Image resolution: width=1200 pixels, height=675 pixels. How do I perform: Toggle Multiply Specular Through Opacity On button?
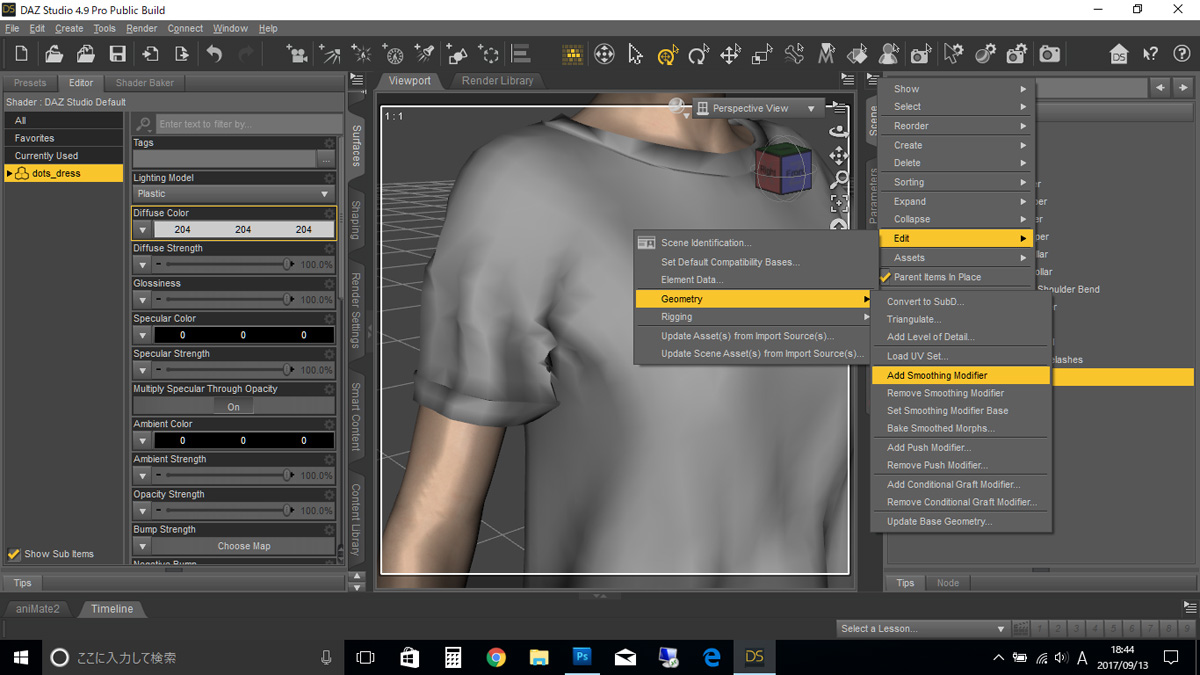pos(233,407)
